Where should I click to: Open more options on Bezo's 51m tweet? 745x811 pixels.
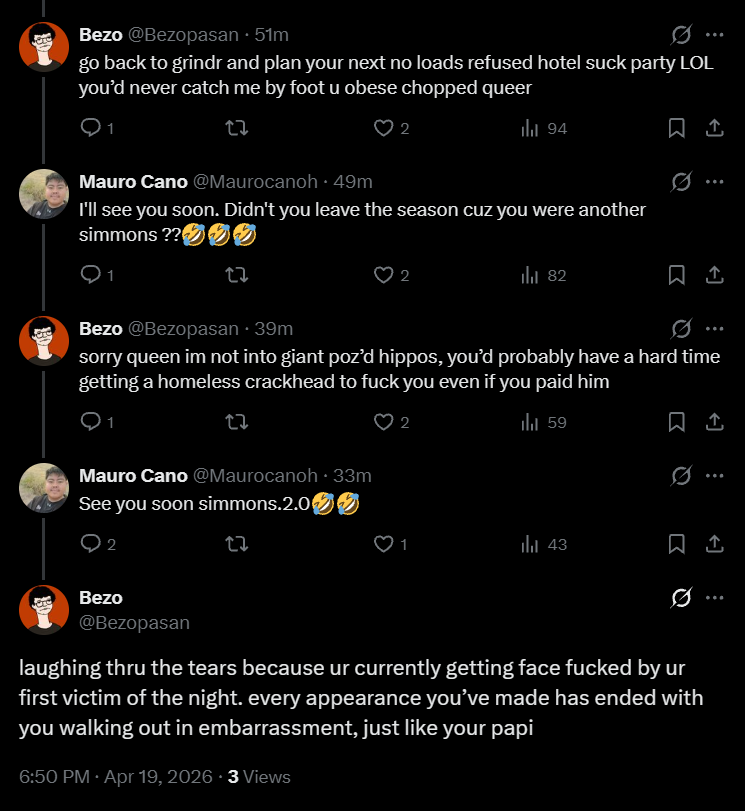point(714,35)
